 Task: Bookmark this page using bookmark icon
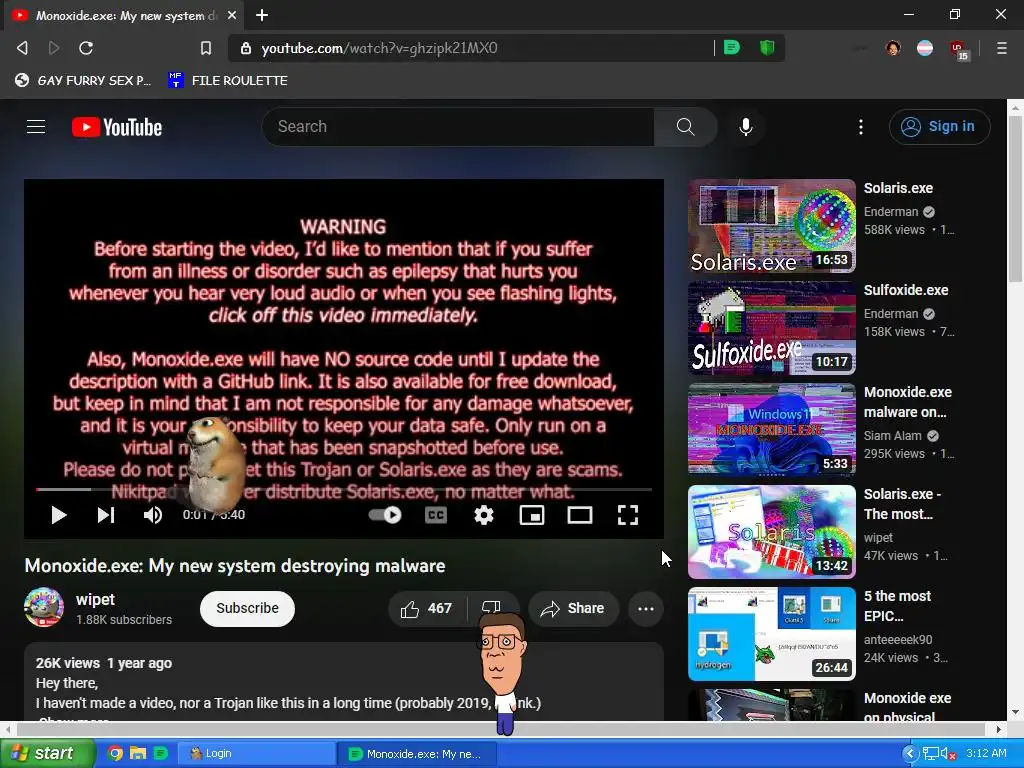(206, 48)
